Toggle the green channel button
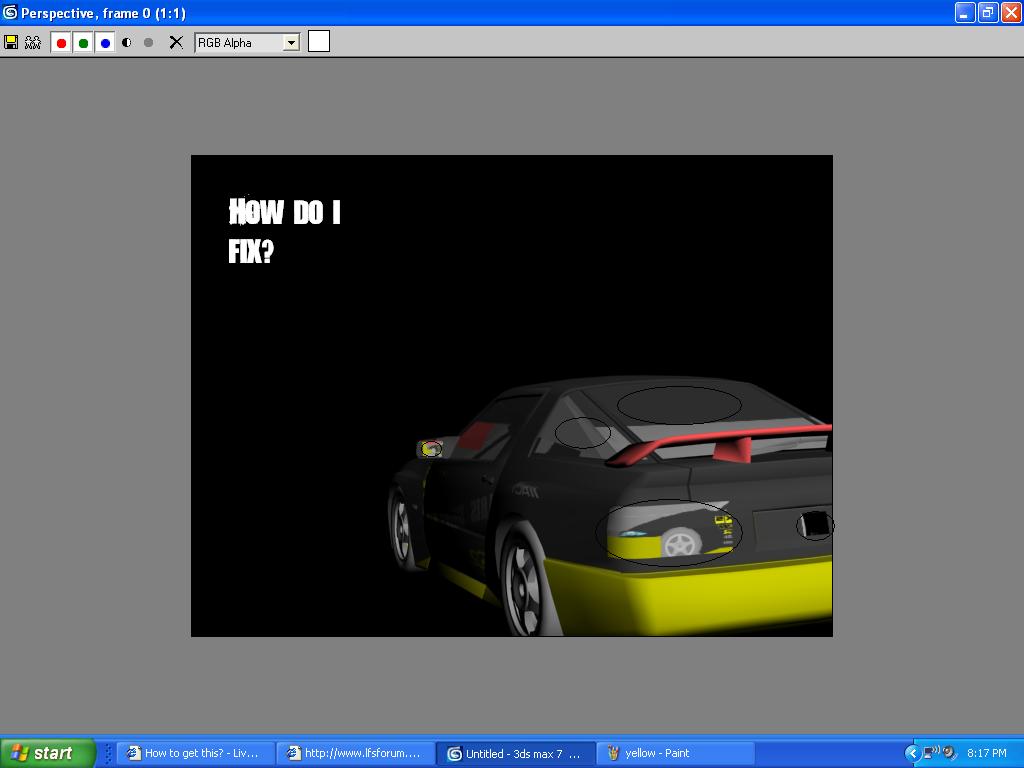 coord(83,42)
